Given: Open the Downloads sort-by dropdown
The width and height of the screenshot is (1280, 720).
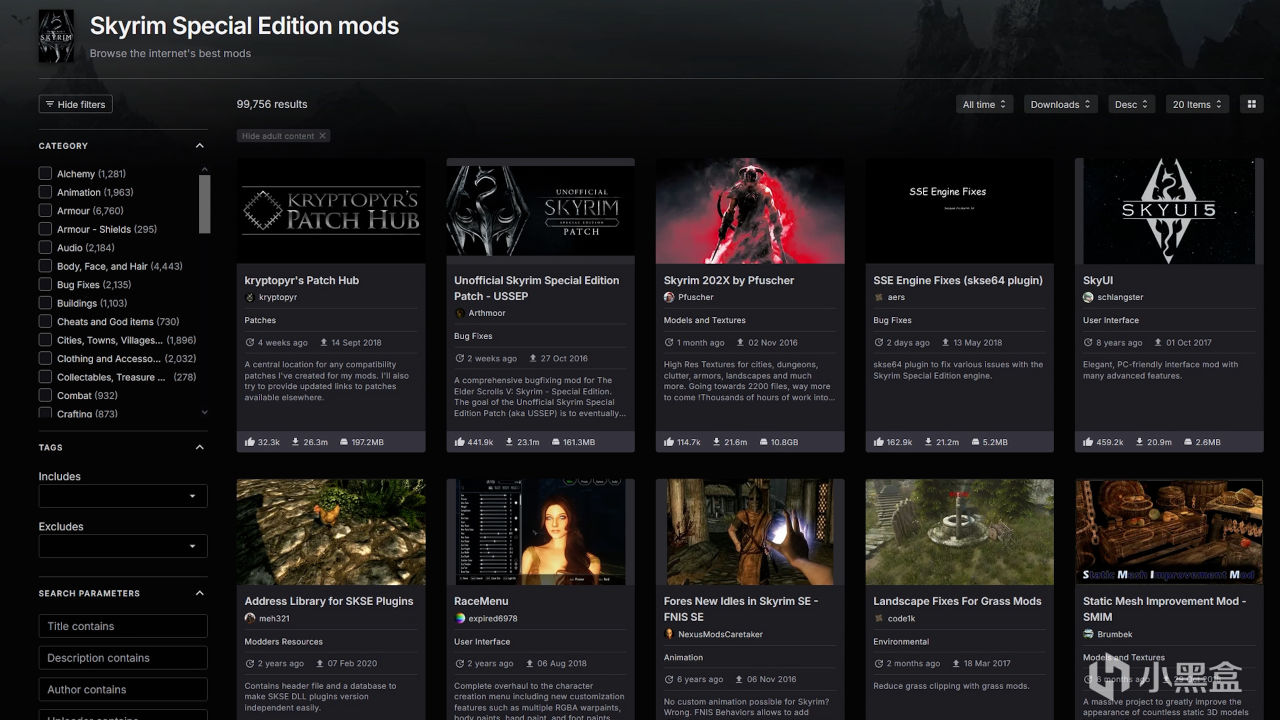Looking at the screenshot, I should 1061,104.
